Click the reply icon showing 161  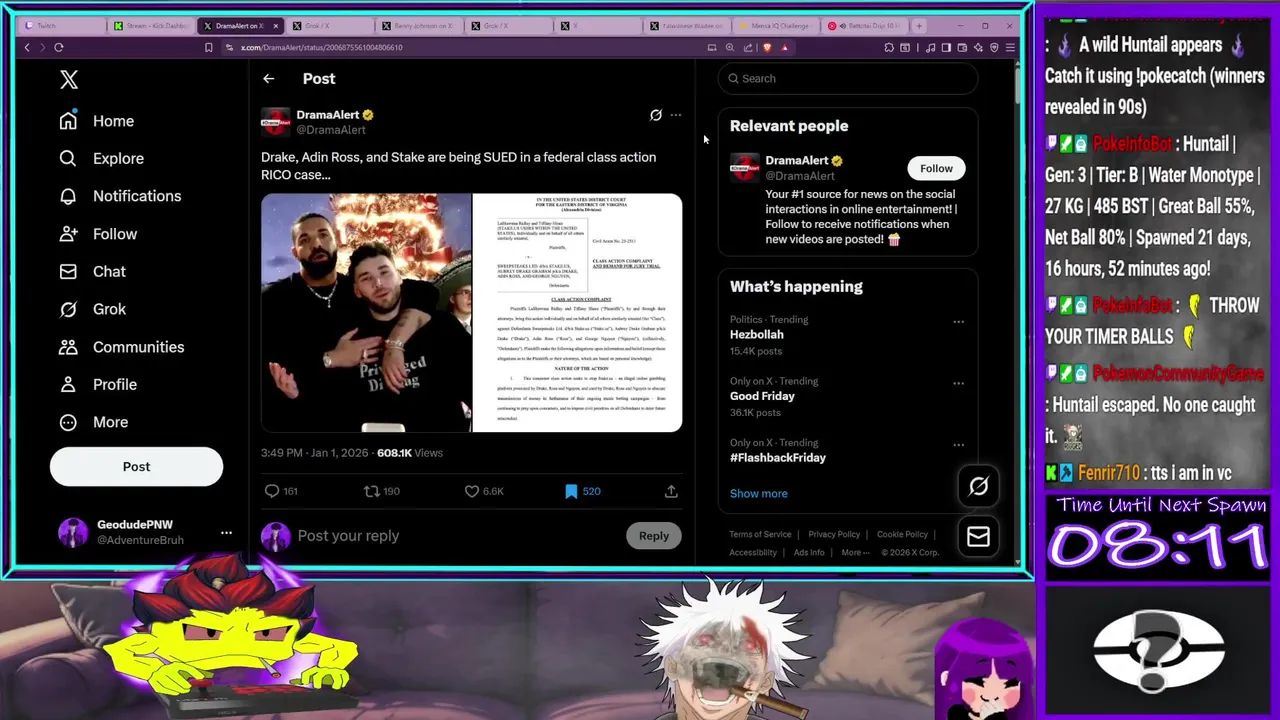tap(281, 491)
